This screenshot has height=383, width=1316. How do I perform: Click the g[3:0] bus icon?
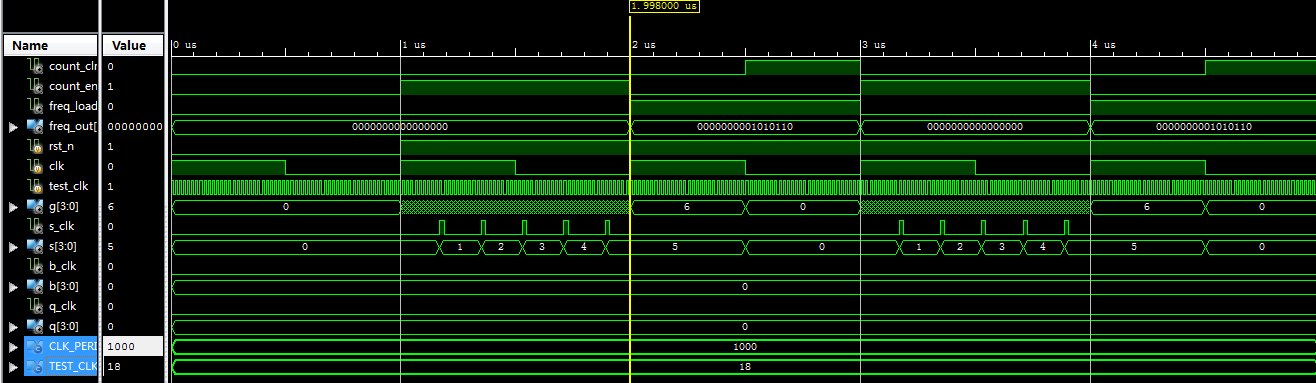[x=34, y=206]
